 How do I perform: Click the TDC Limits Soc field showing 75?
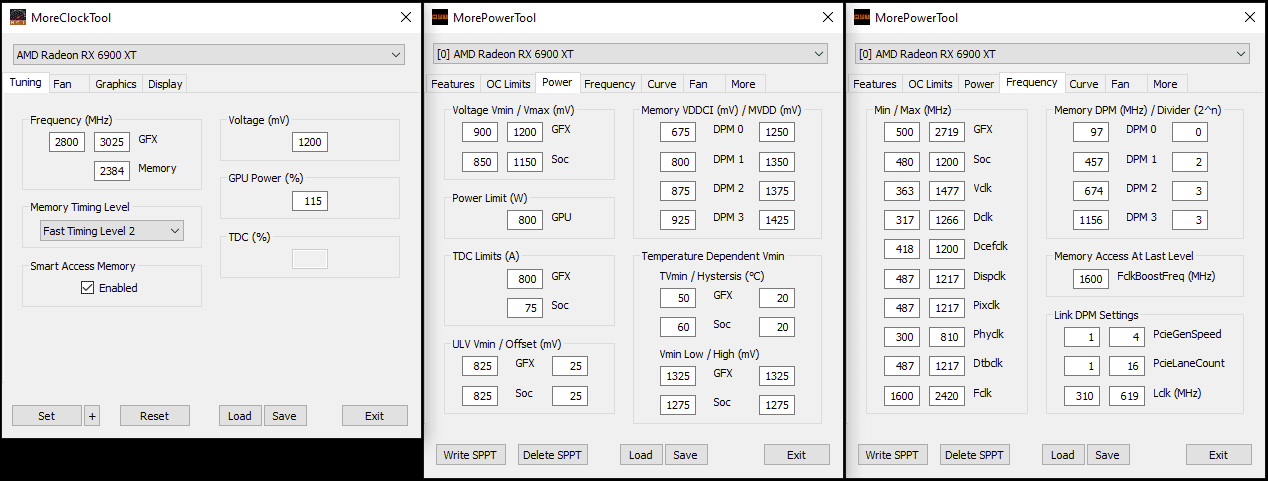(525, 308)
